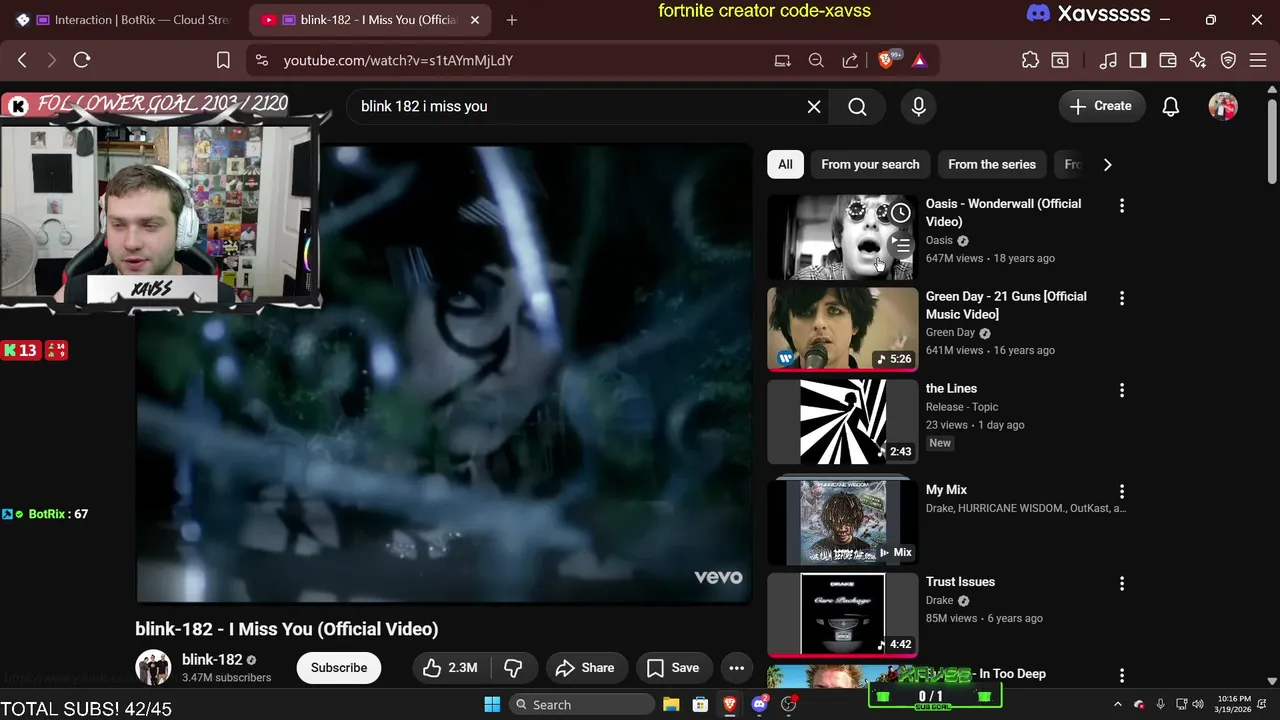This screenshot has height=720, width=1280.
Task: Open the Brave Wallet icon
Action: coord(1168,60)
